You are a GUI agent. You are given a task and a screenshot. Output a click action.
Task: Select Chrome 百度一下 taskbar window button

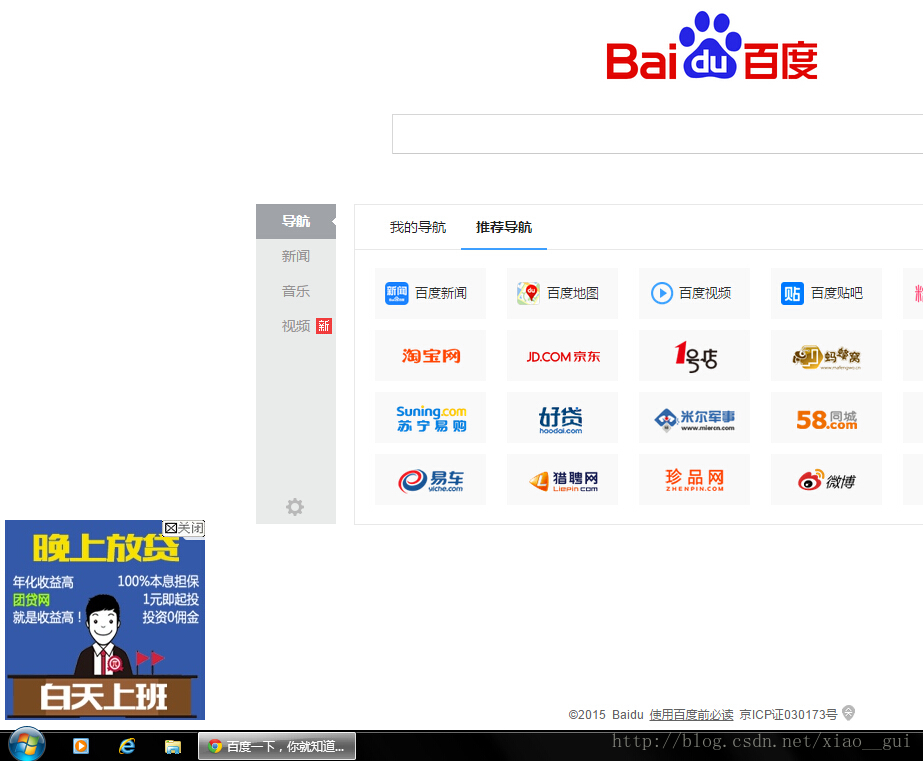pos(277,746)
